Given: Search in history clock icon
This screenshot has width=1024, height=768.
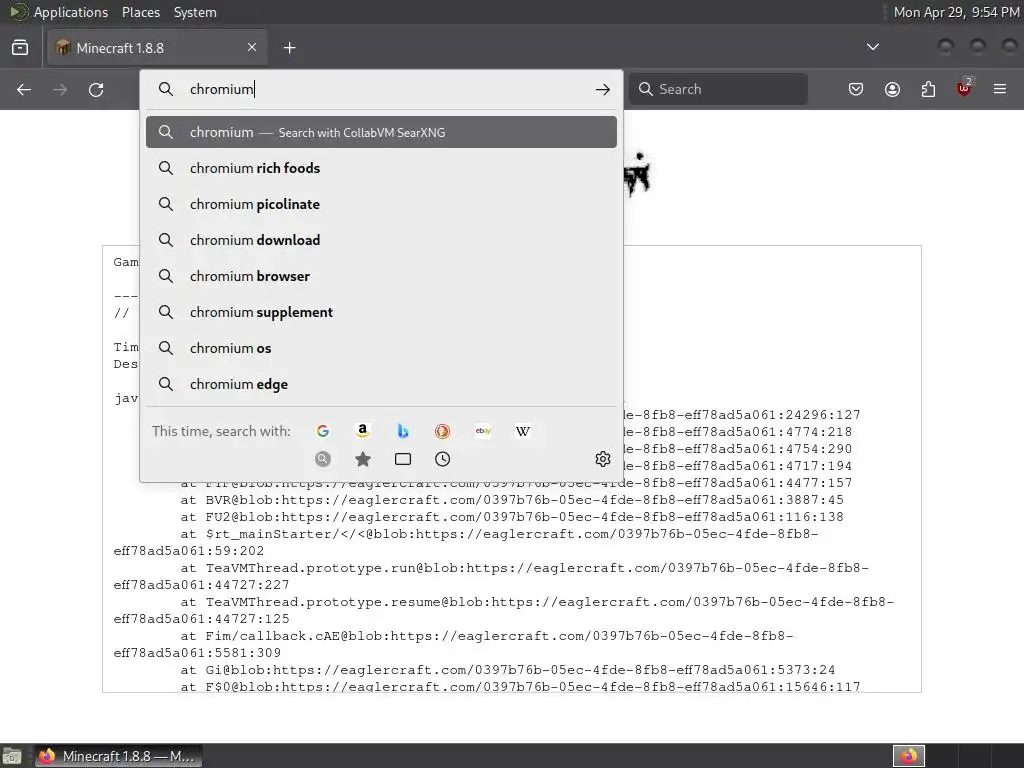Looking at the screenshot, I should (x=442, y=459).
